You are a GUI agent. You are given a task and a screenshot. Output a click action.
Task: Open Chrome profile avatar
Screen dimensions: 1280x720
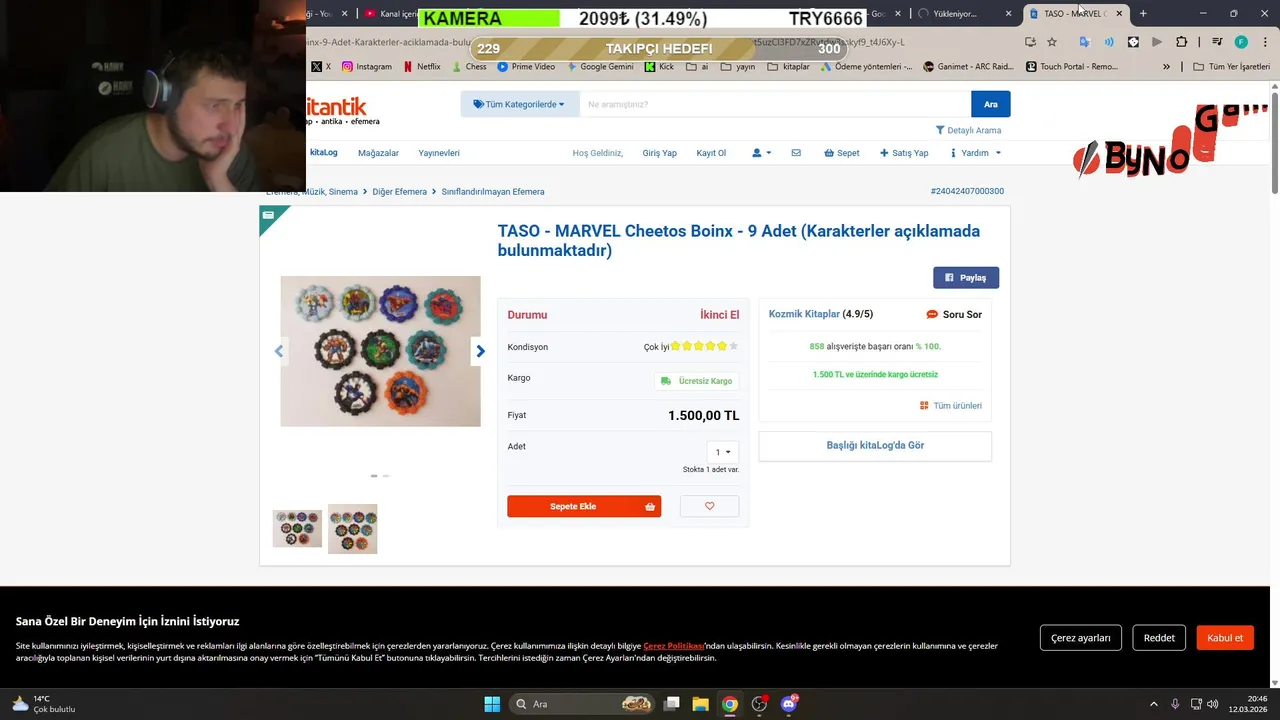coord(1241,42)
